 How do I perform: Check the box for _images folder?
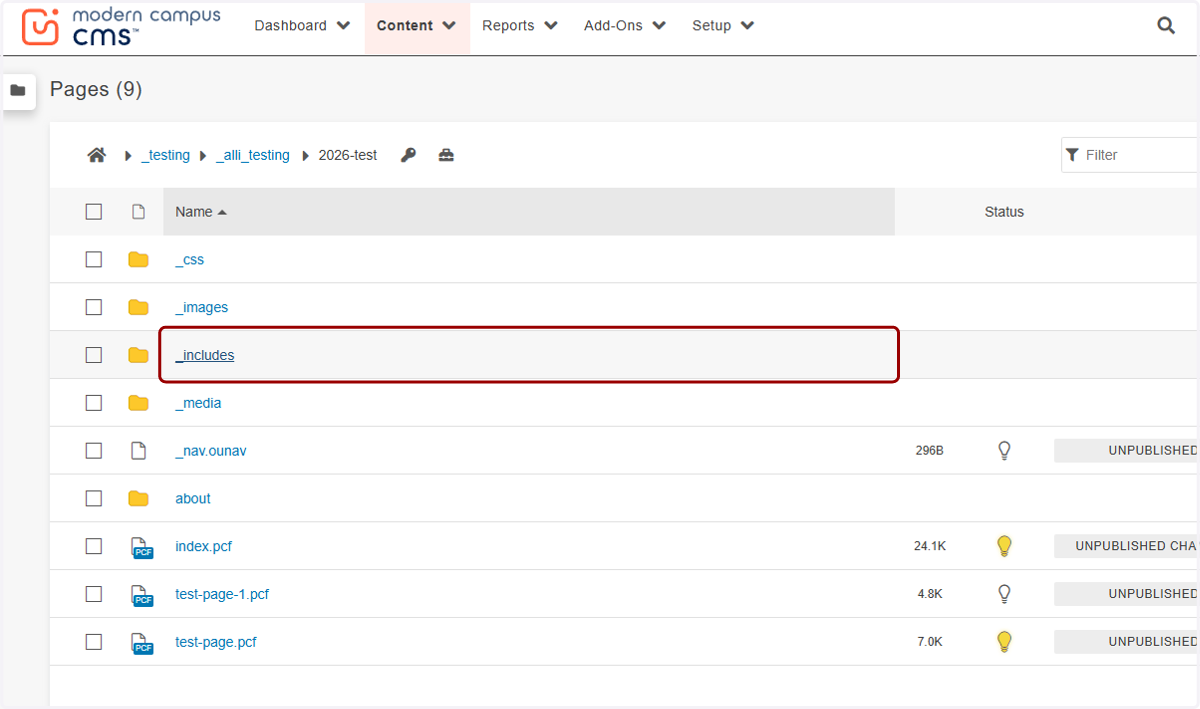pos(94,307)
